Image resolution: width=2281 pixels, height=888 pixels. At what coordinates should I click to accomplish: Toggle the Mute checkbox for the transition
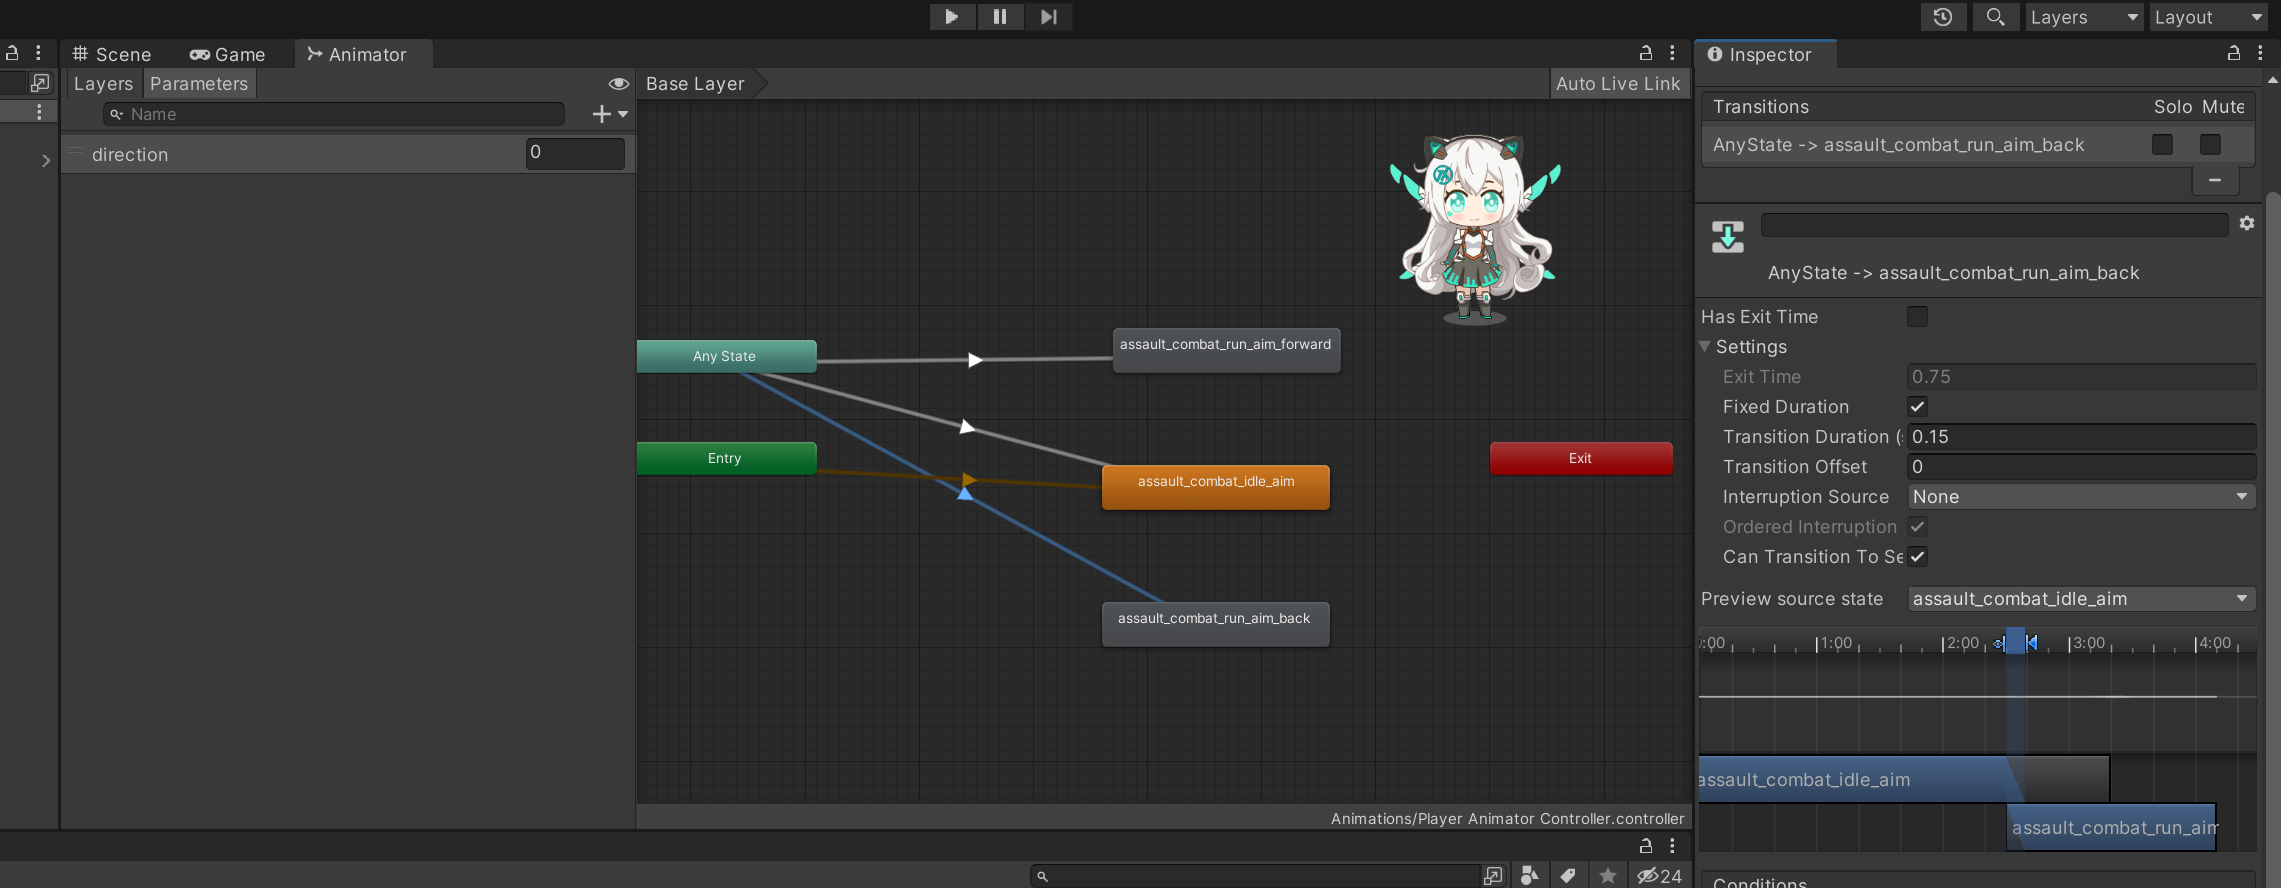[2210, 145]
